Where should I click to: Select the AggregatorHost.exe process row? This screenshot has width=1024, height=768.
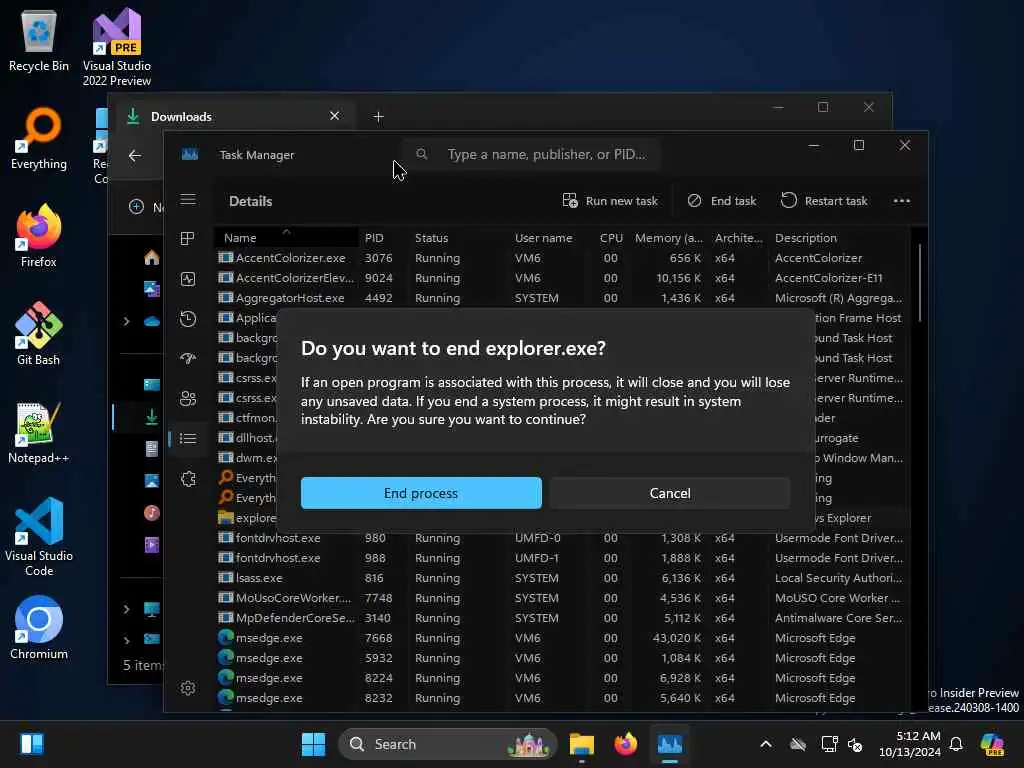562,298
